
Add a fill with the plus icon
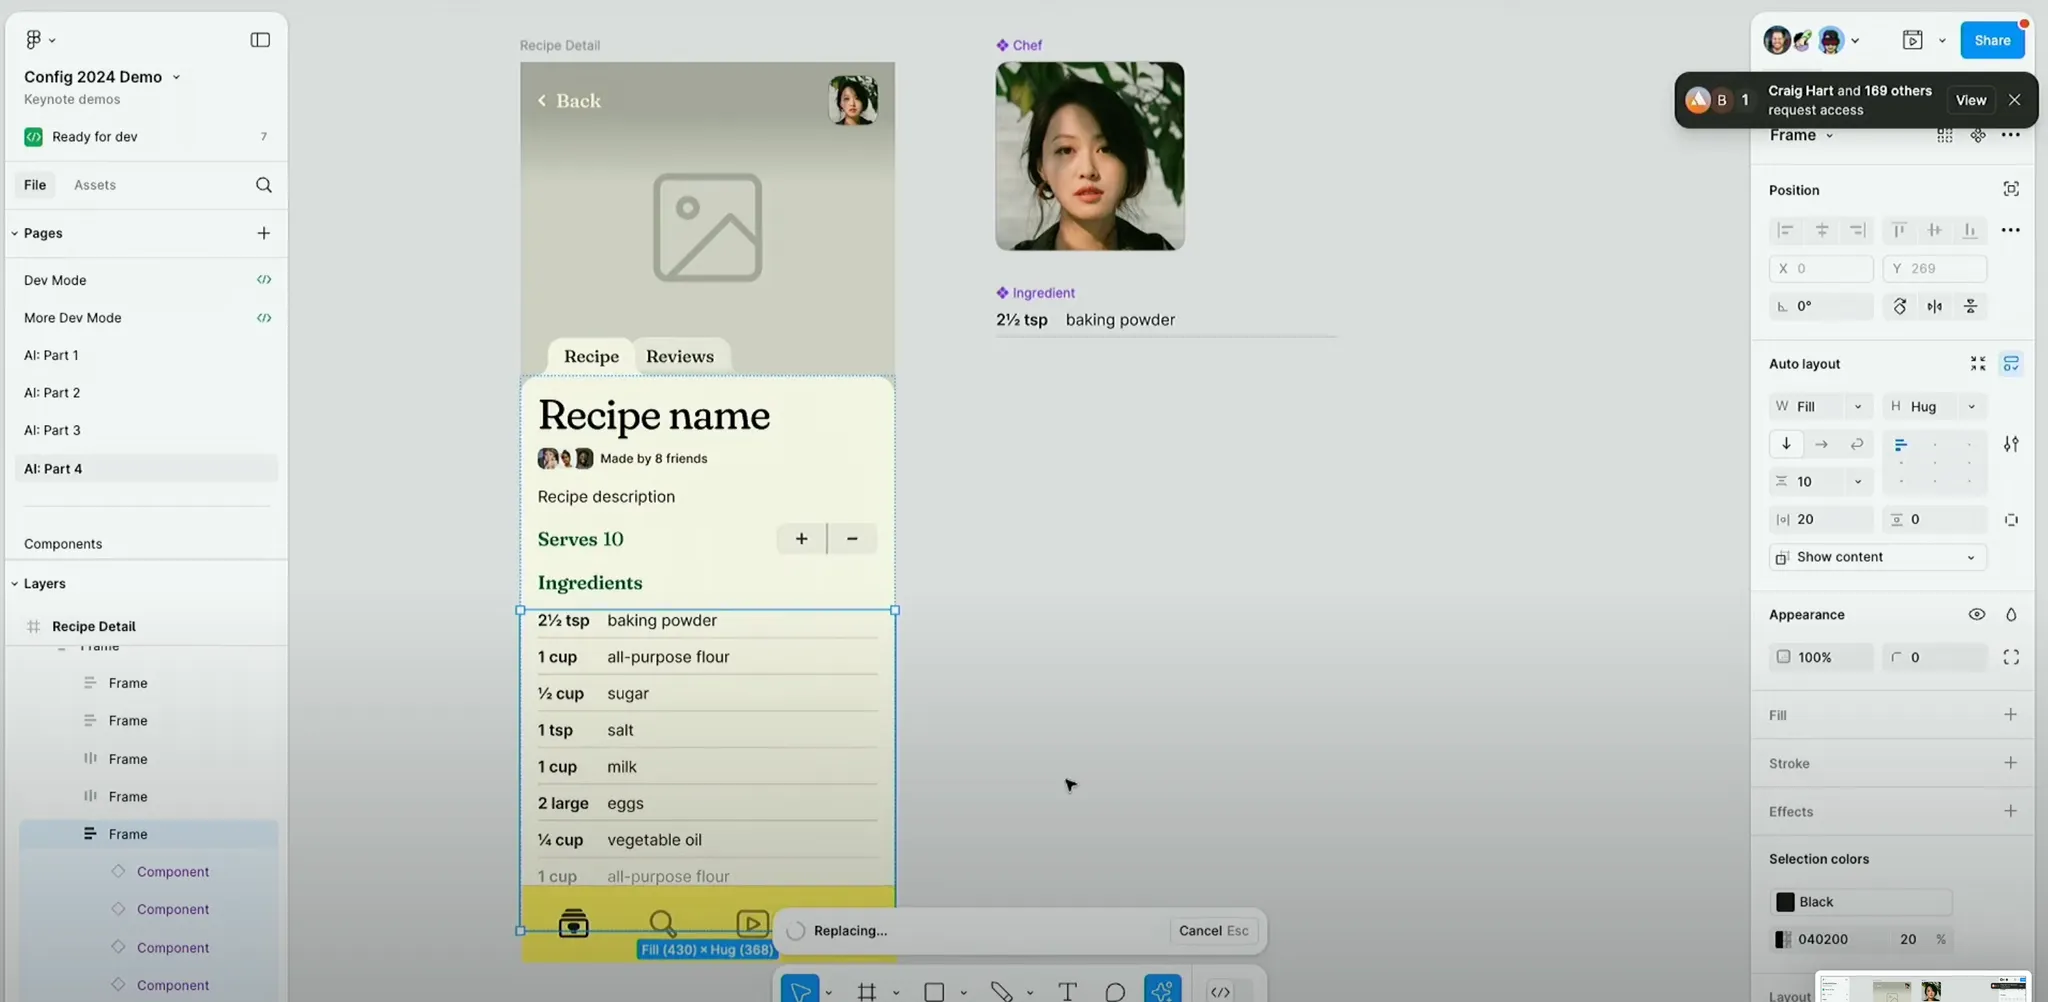[x=2011, y=715]
